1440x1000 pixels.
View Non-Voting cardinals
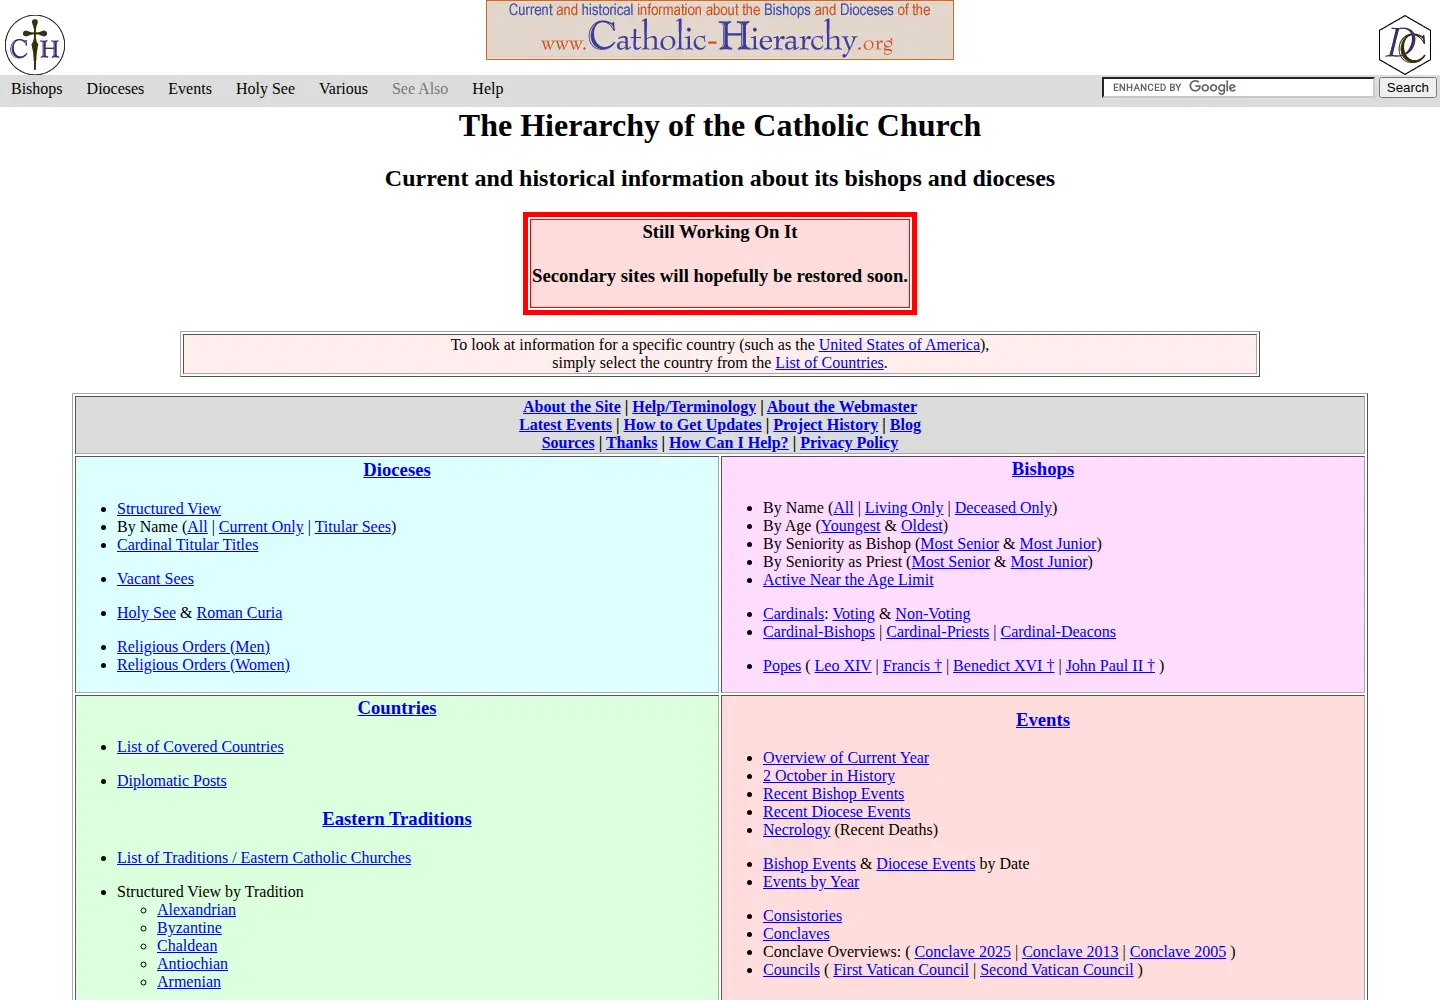click(932, 614)
